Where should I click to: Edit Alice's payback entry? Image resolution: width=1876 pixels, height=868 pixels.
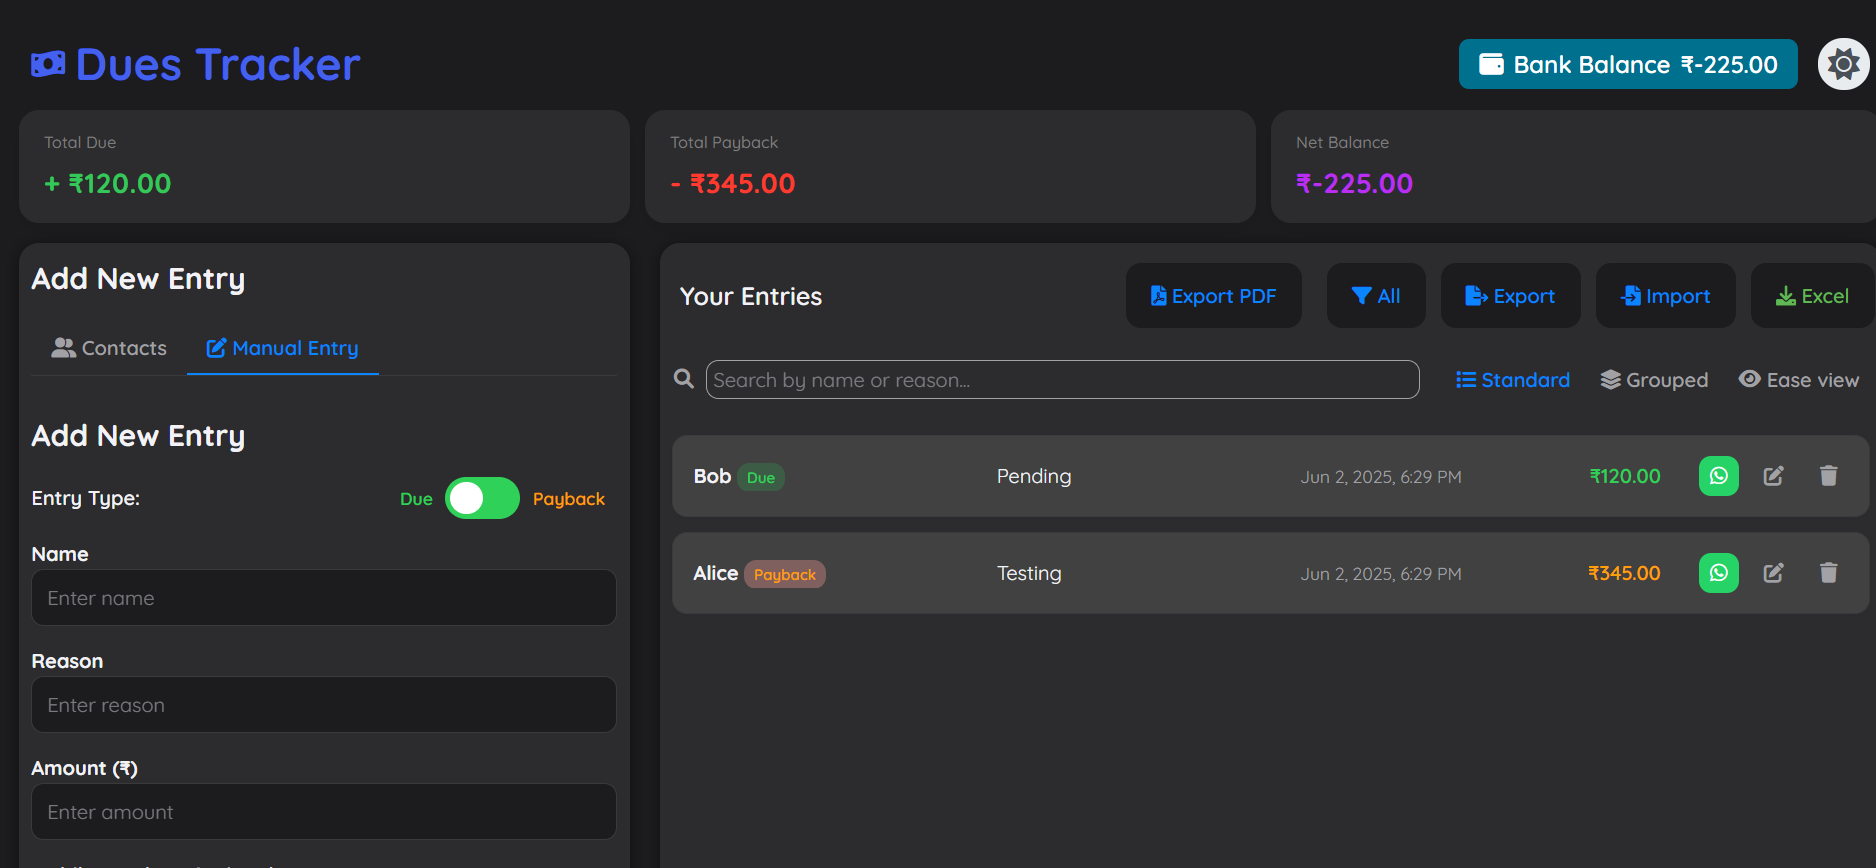[1773, 573]
